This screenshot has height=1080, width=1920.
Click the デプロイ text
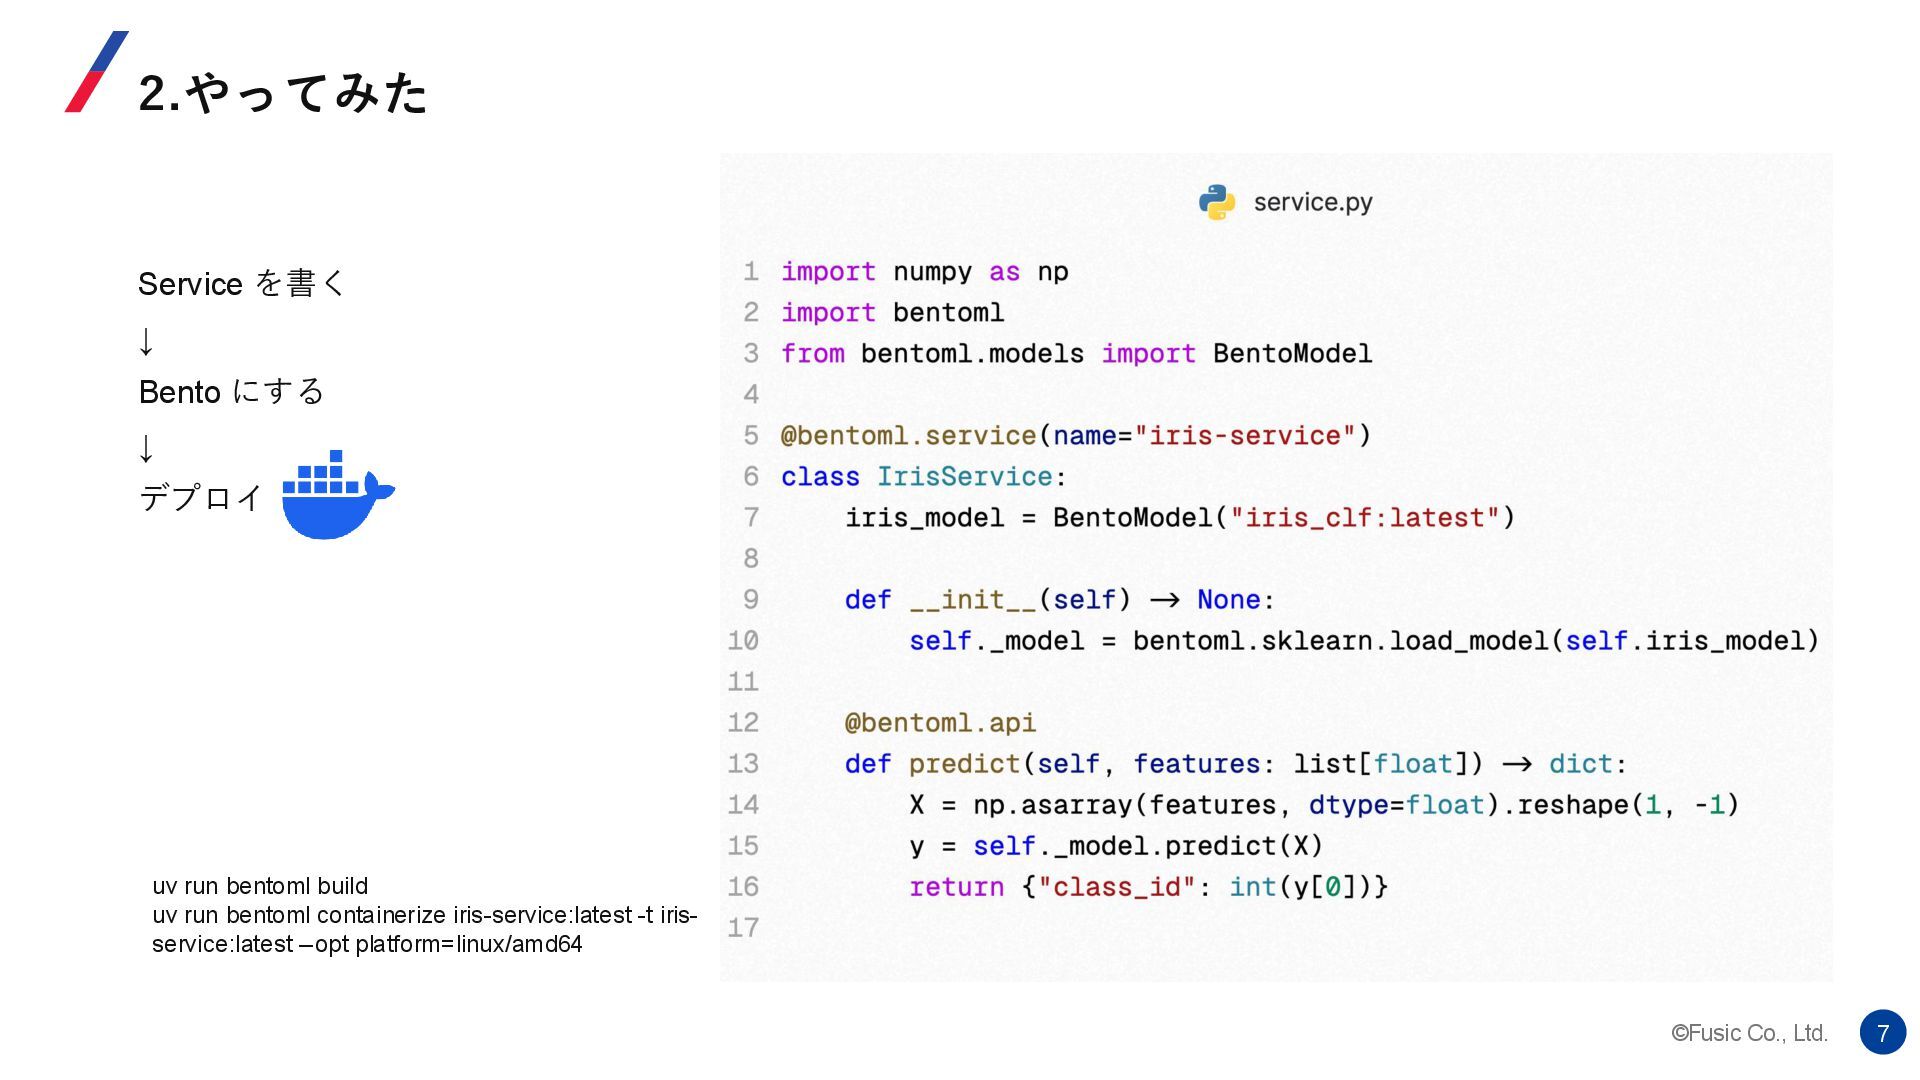click(200, 497)
